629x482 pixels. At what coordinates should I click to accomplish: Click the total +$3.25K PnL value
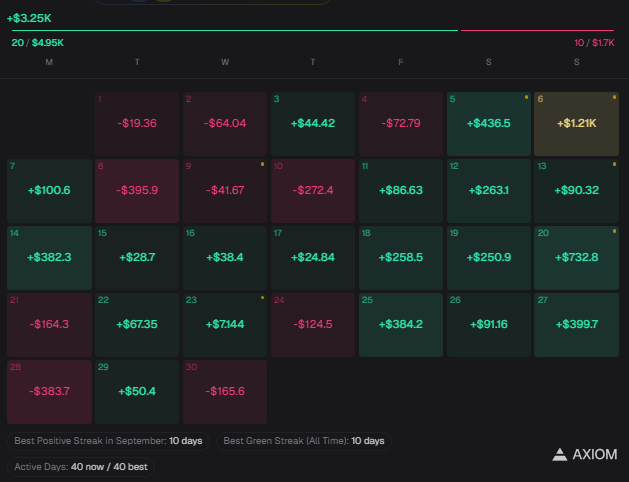click(29, 18)
